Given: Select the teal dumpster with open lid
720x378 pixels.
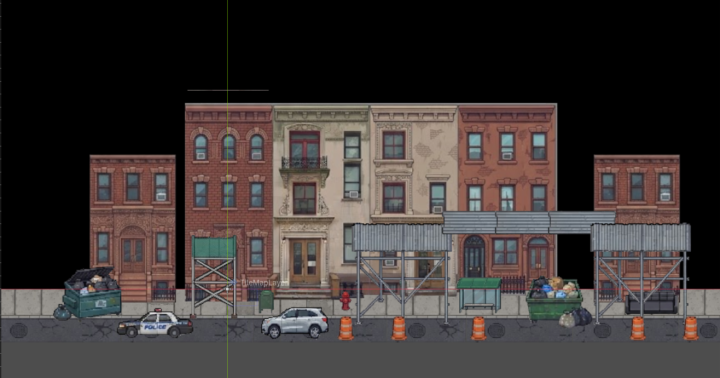Looking at the screenshot, I should pos(92,293).
